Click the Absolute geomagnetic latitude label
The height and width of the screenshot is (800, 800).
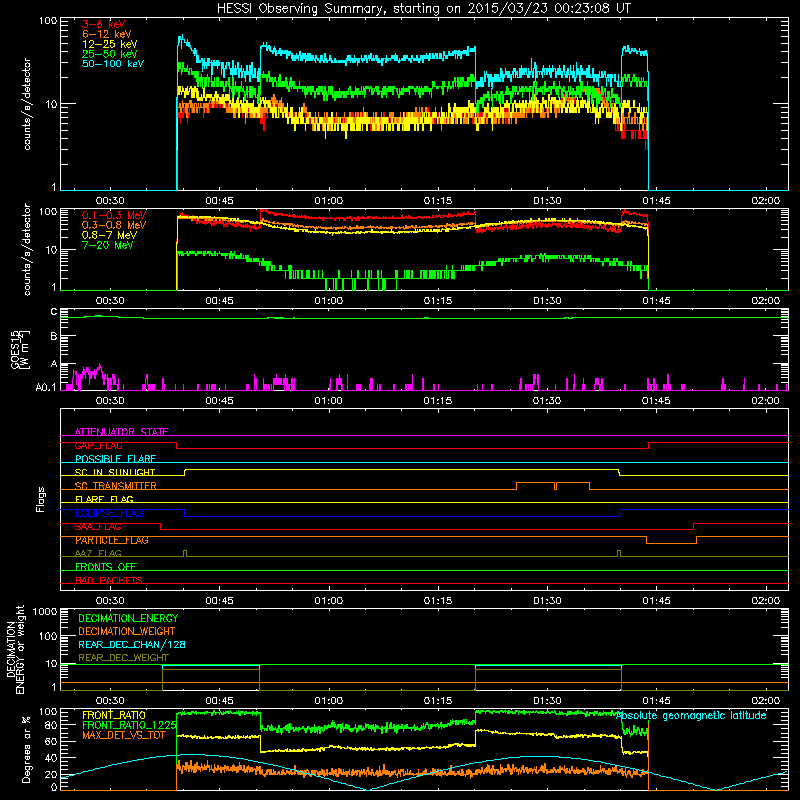691,716
